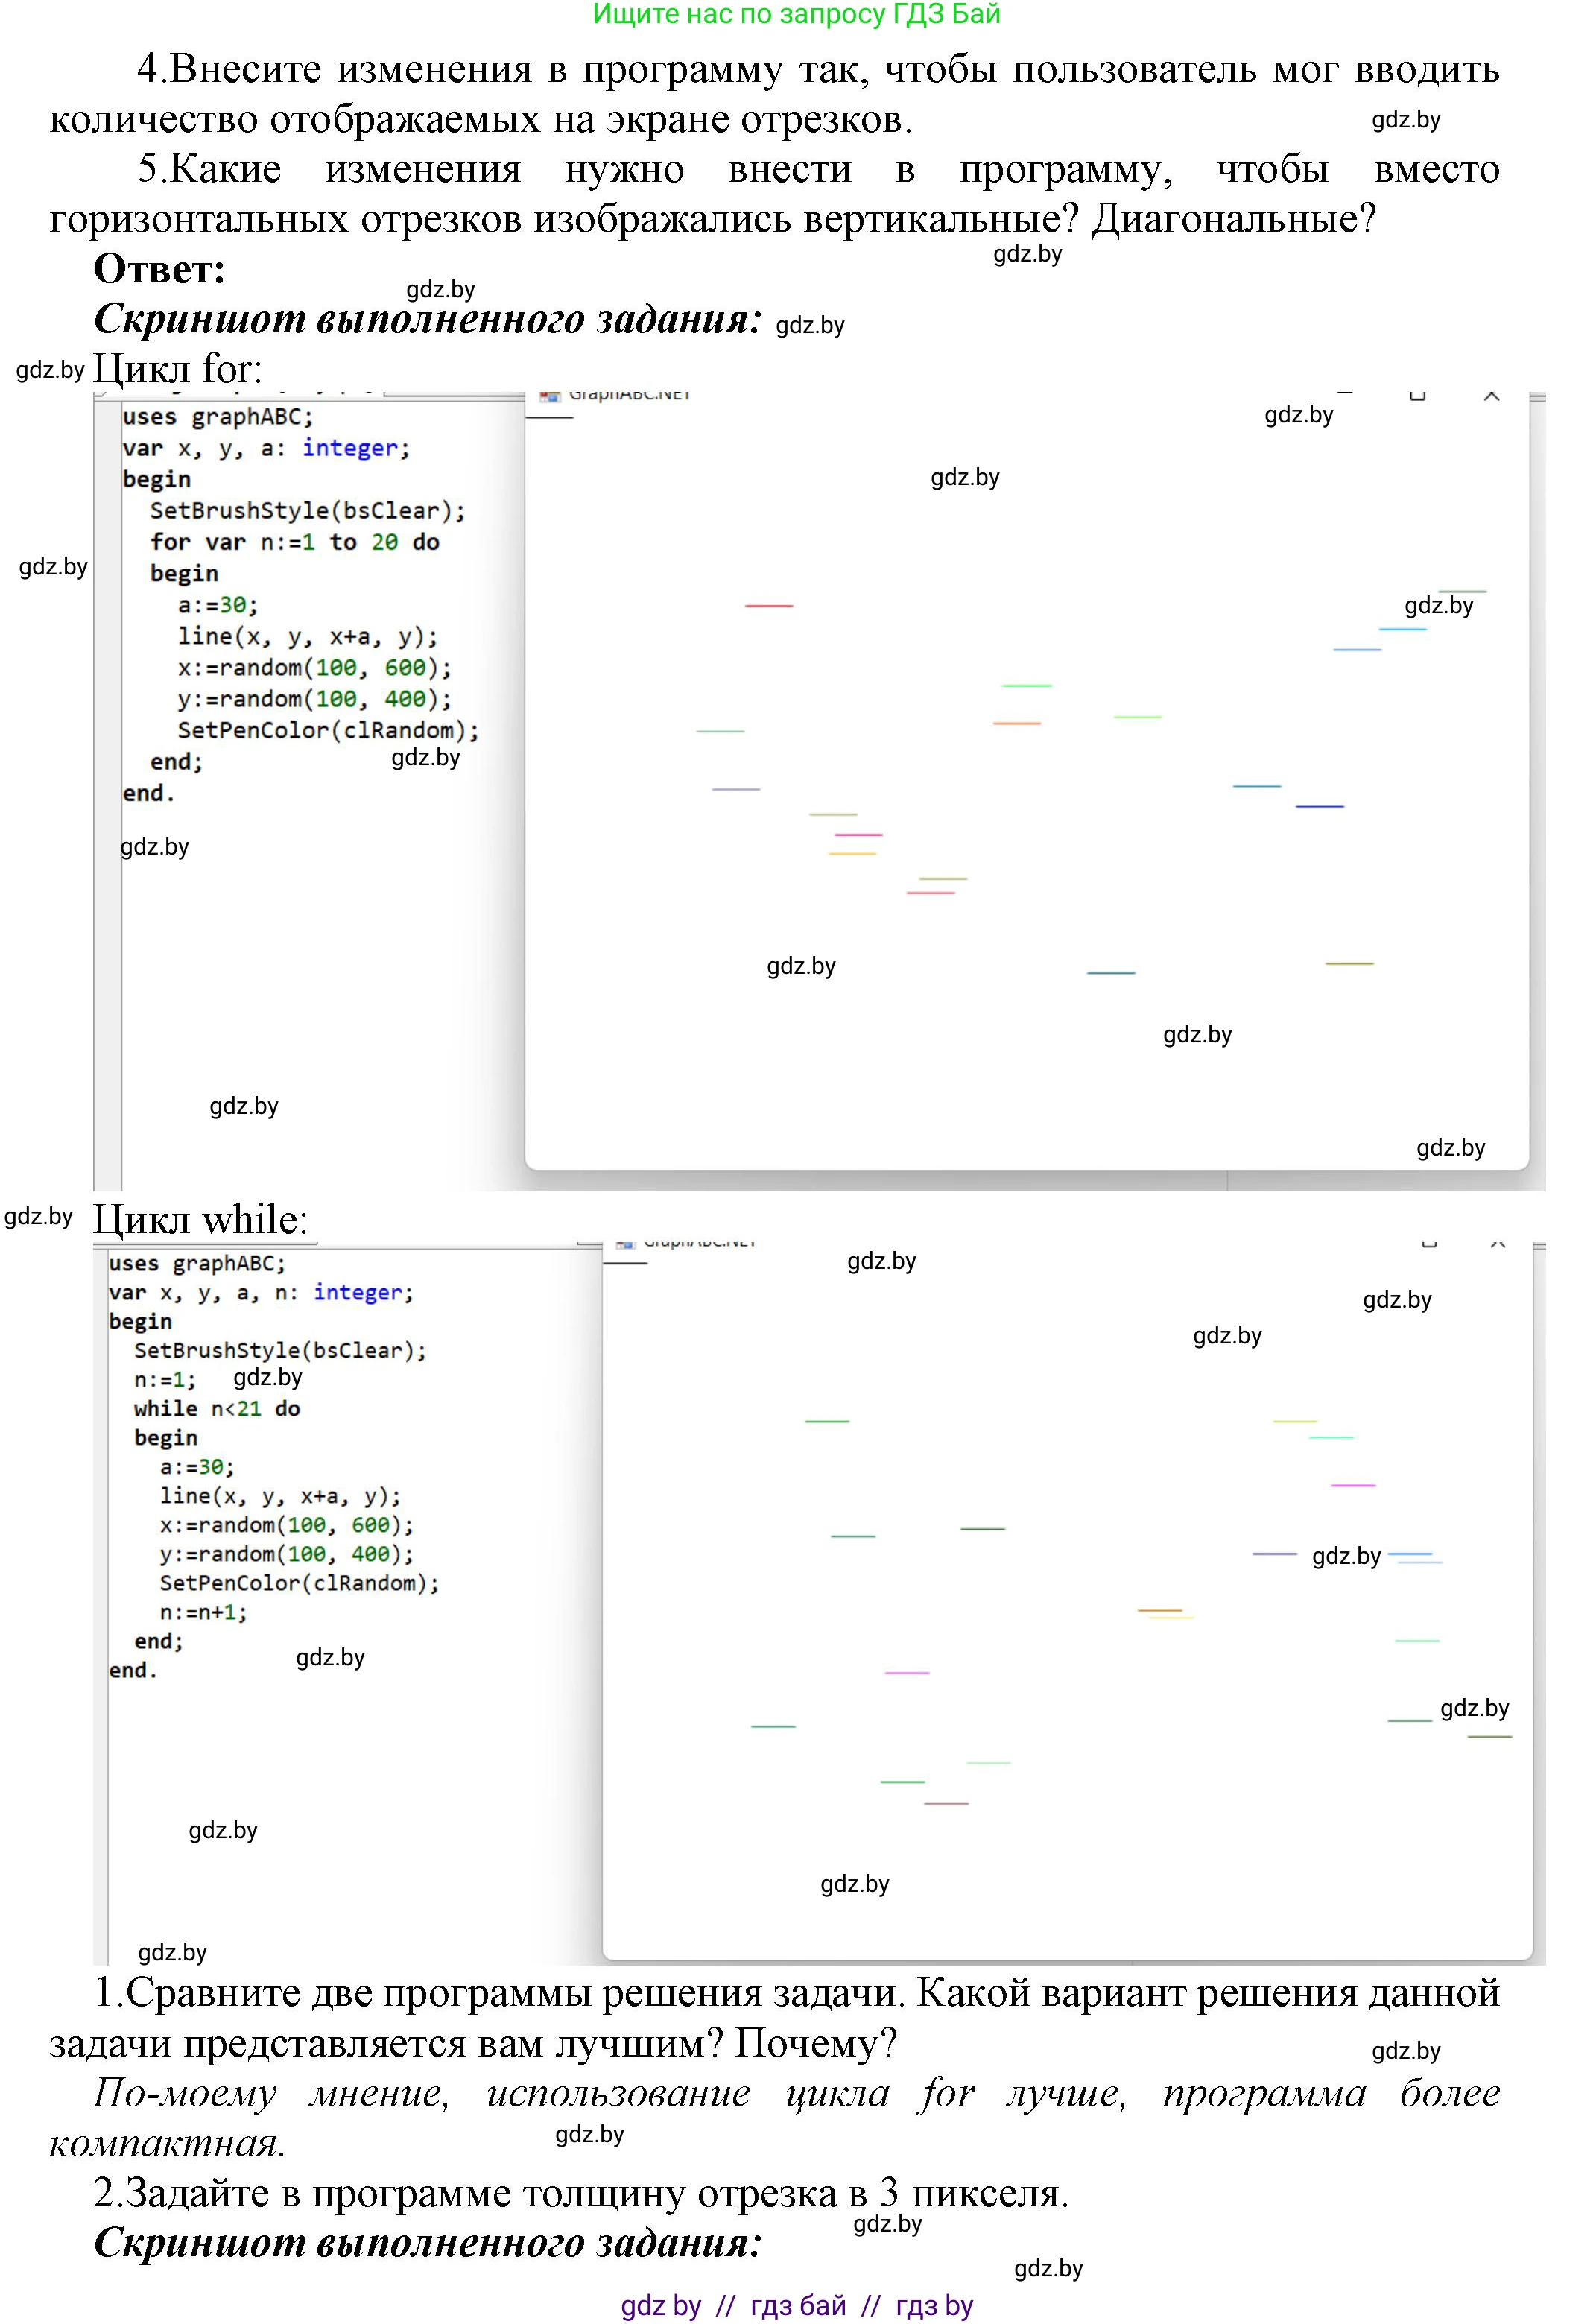Click the red line segment in top window

768,606
